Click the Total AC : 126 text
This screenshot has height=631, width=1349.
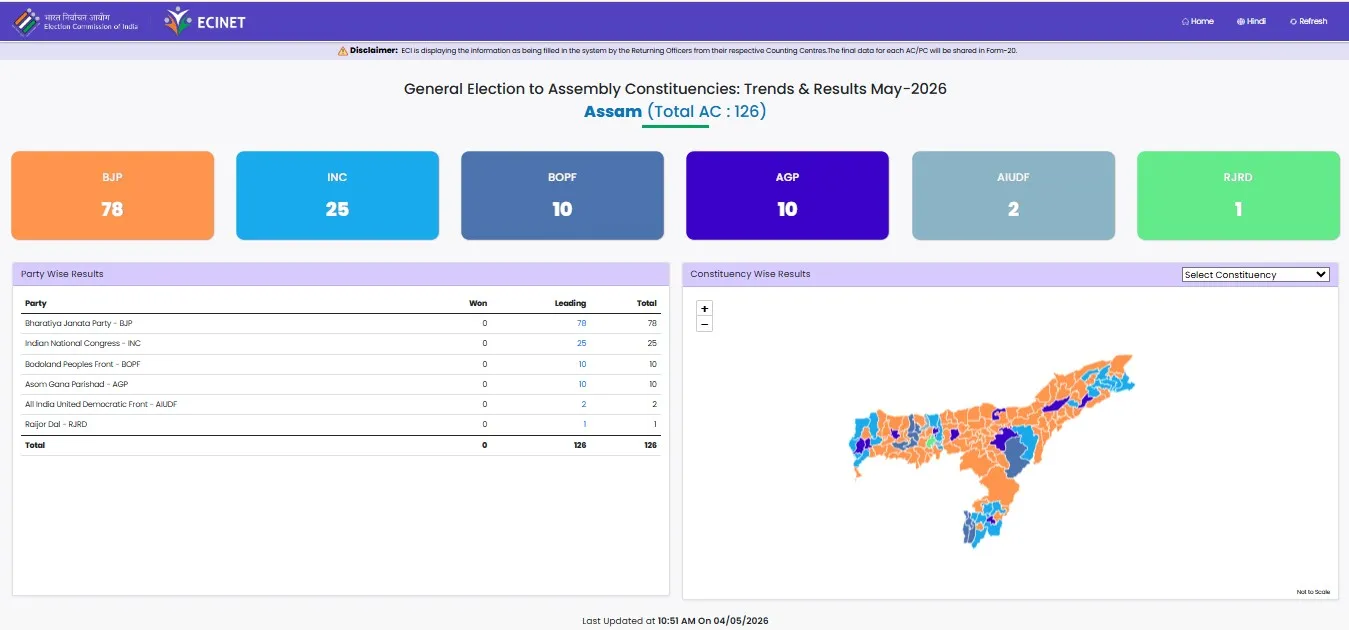[x=707, y=111]
